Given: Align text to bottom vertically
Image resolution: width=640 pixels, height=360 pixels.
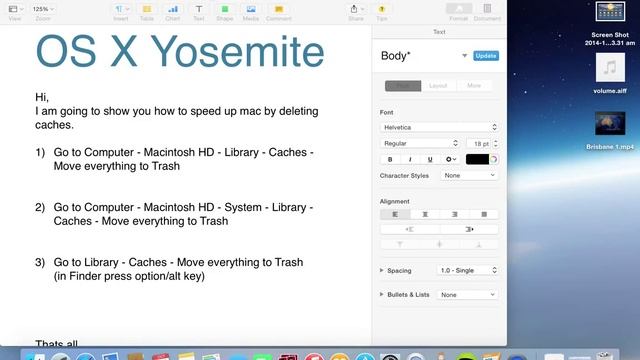Looking at the screenshot, I should tap(479, 244).
